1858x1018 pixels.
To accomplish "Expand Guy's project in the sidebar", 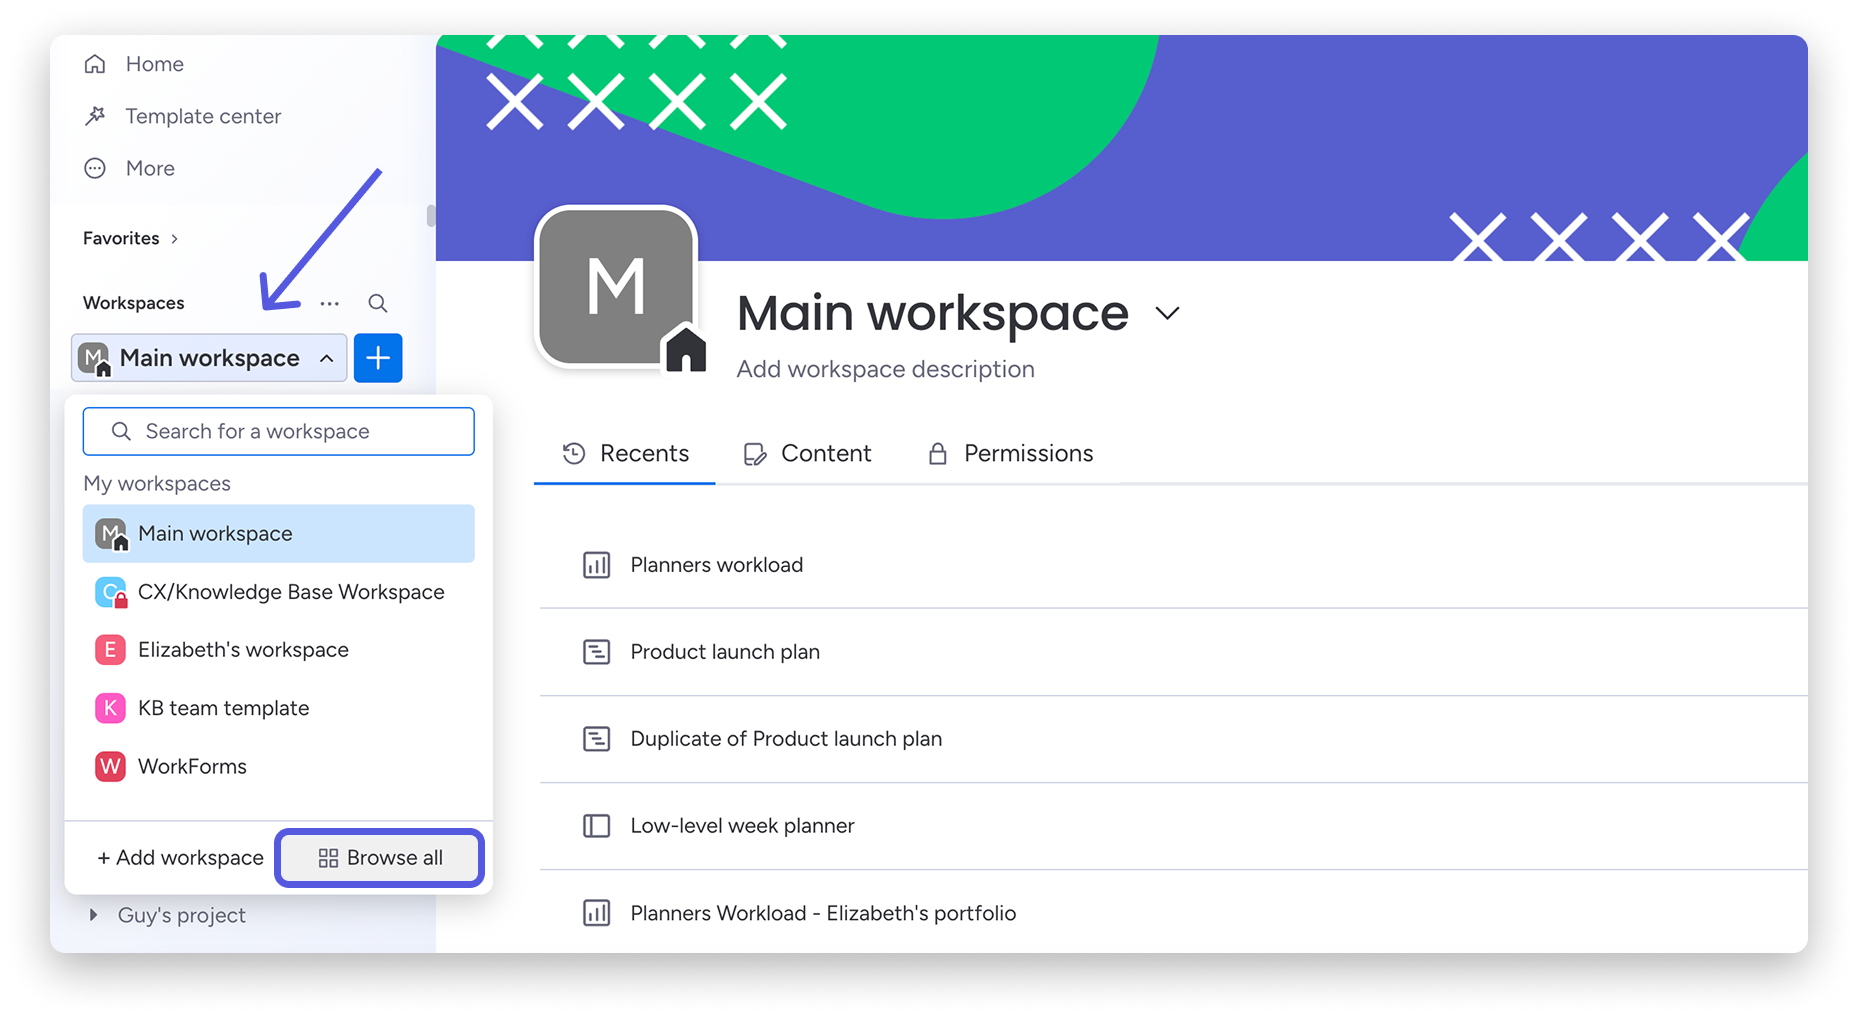I will coord(92,914).
